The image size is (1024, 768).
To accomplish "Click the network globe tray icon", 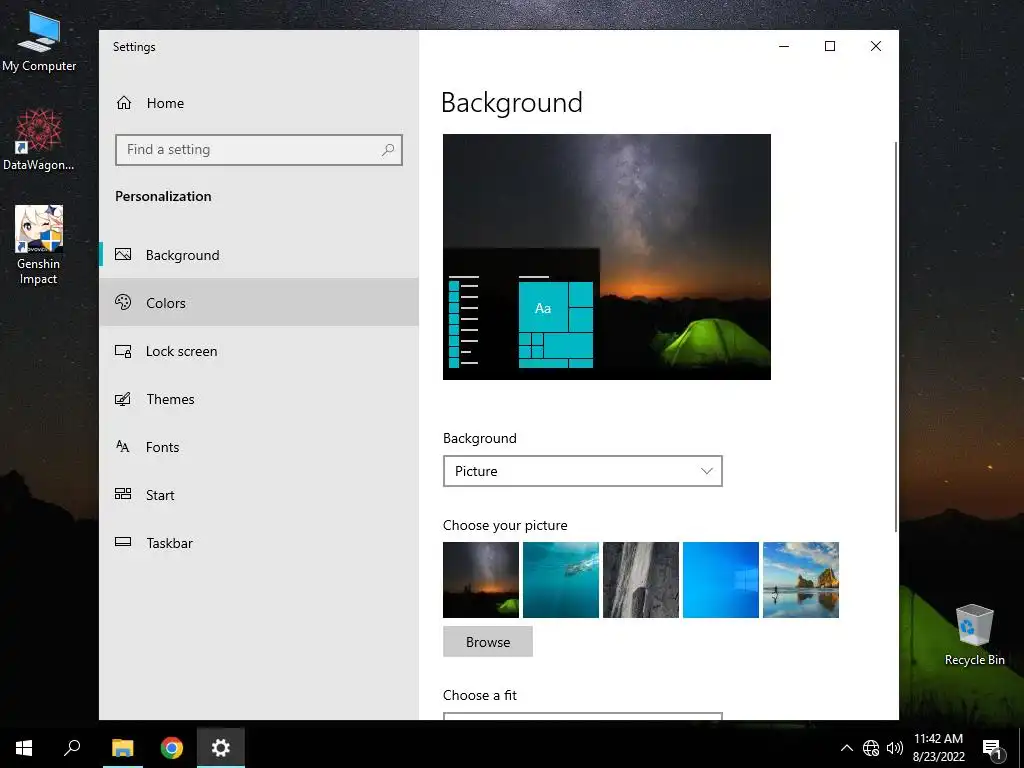I will pyautogui.click(x=871, y=748).
